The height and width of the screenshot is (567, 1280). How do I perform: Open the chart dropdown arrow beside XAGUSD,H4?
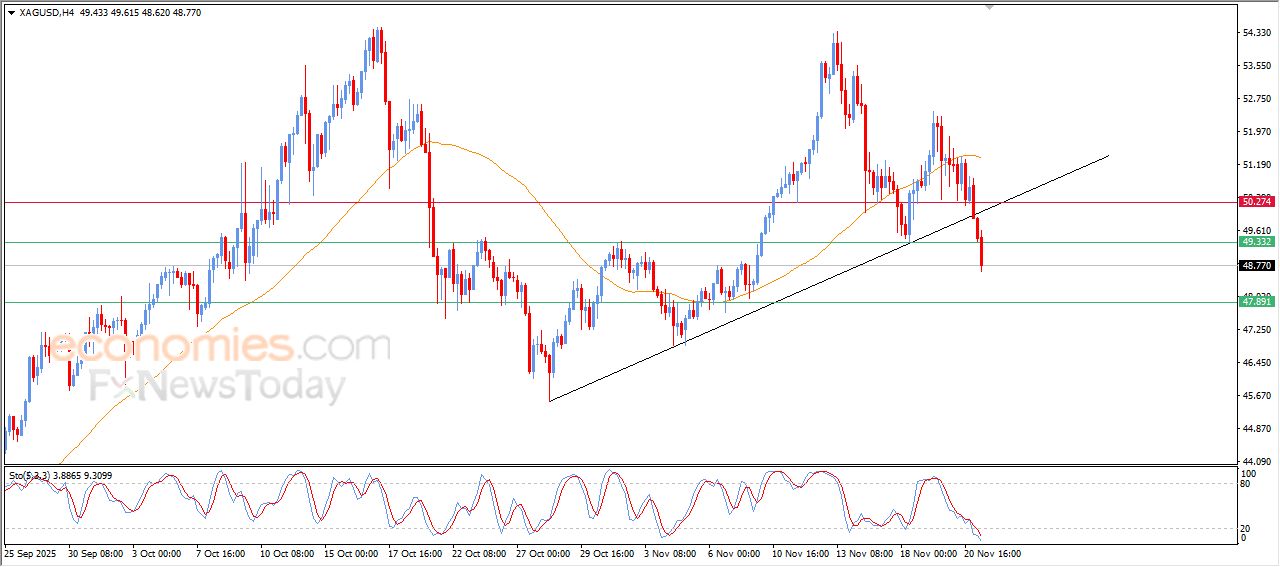[x=12, y=12]
